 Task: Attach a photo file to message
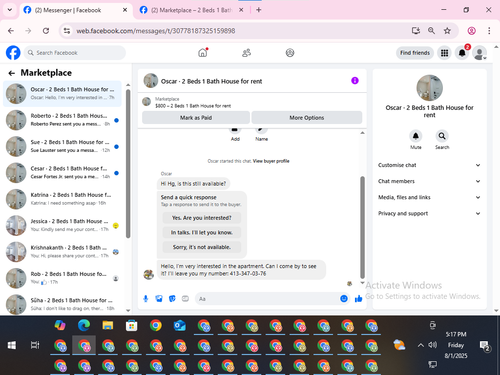159,299
